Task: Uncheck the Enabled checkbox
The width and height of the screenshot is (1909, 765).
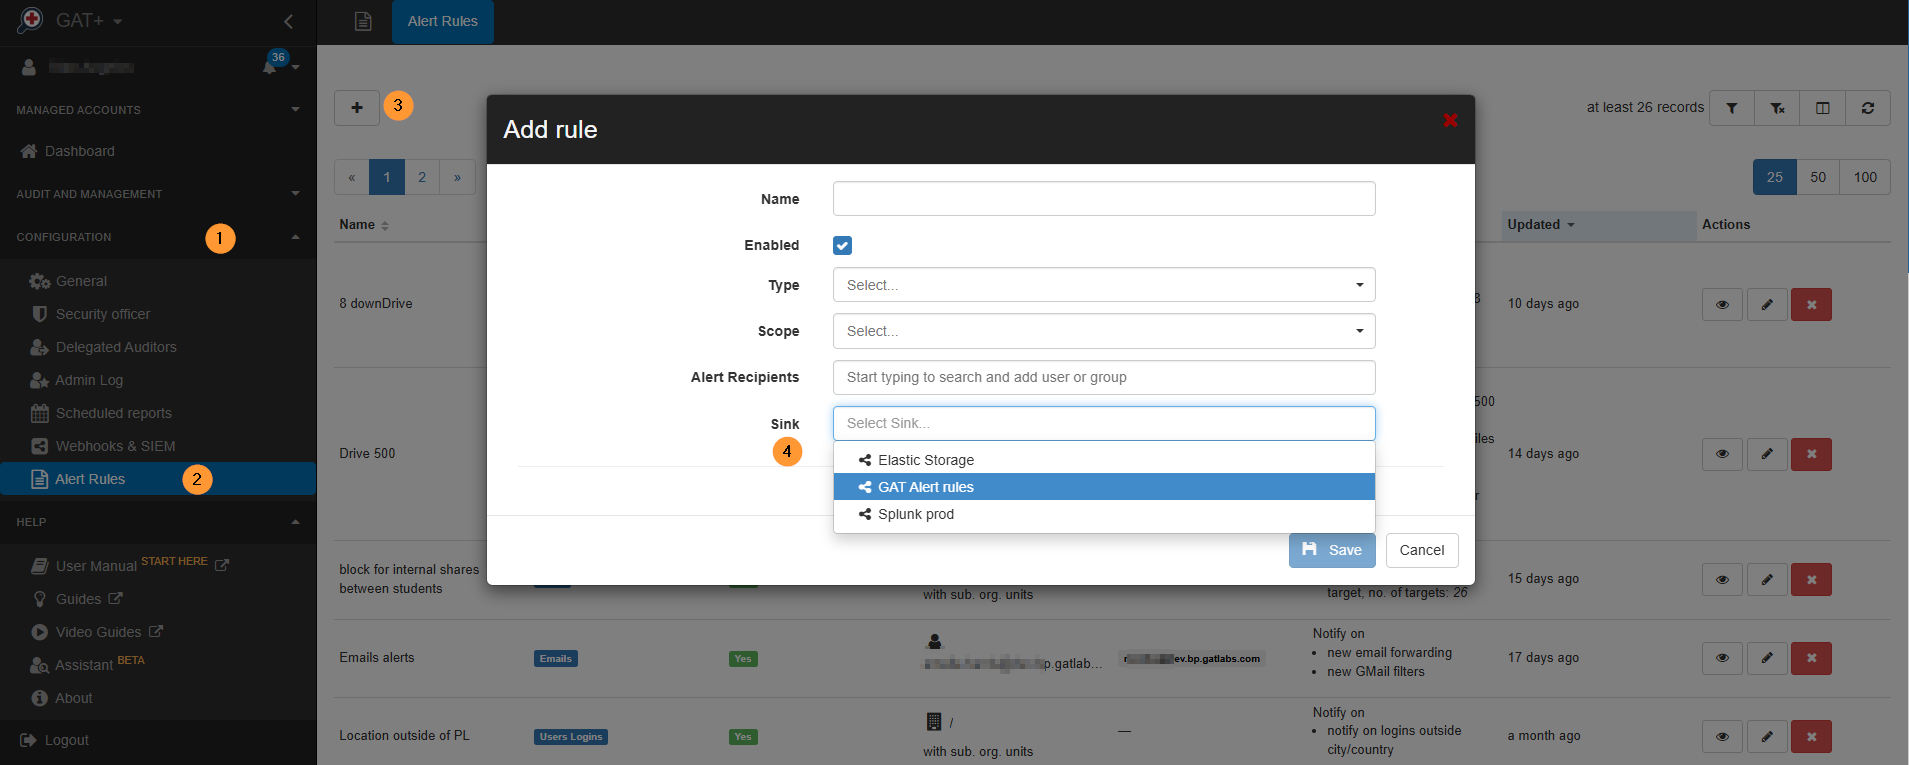Action: tap(842, 245)
